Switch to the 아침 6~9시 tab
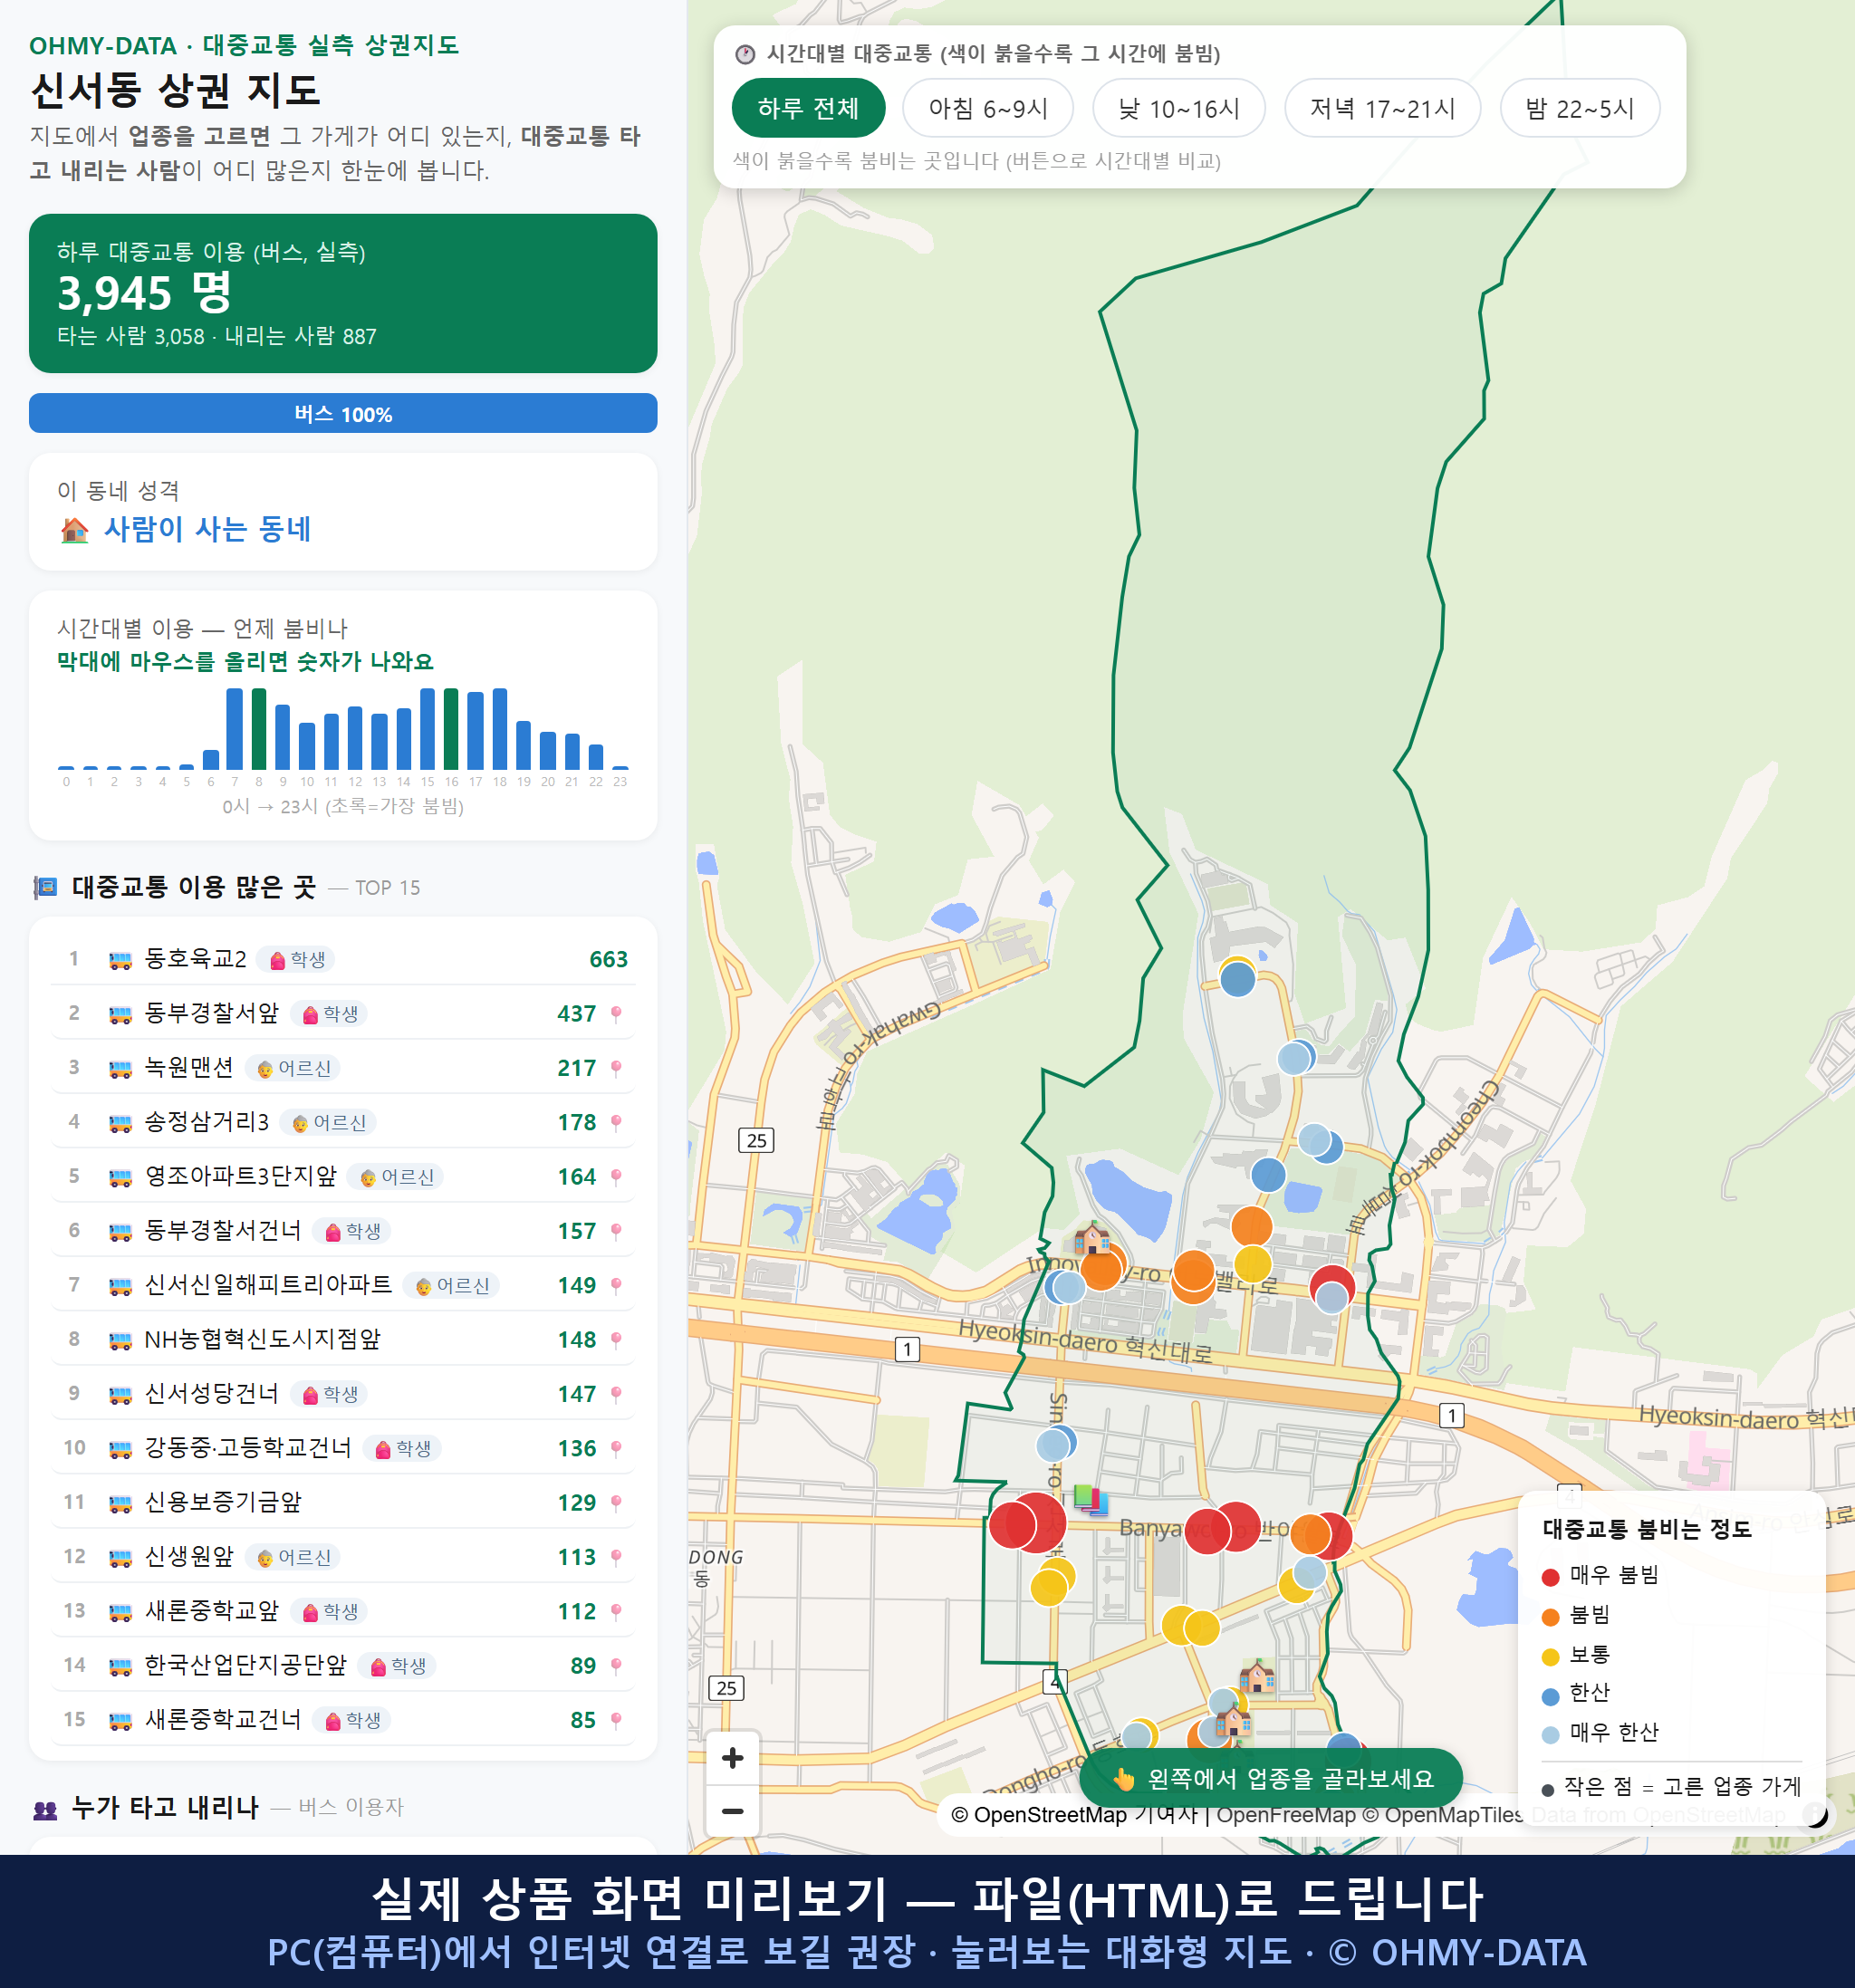This screenshot has height=1988, width=1855. tap(987, 108)
